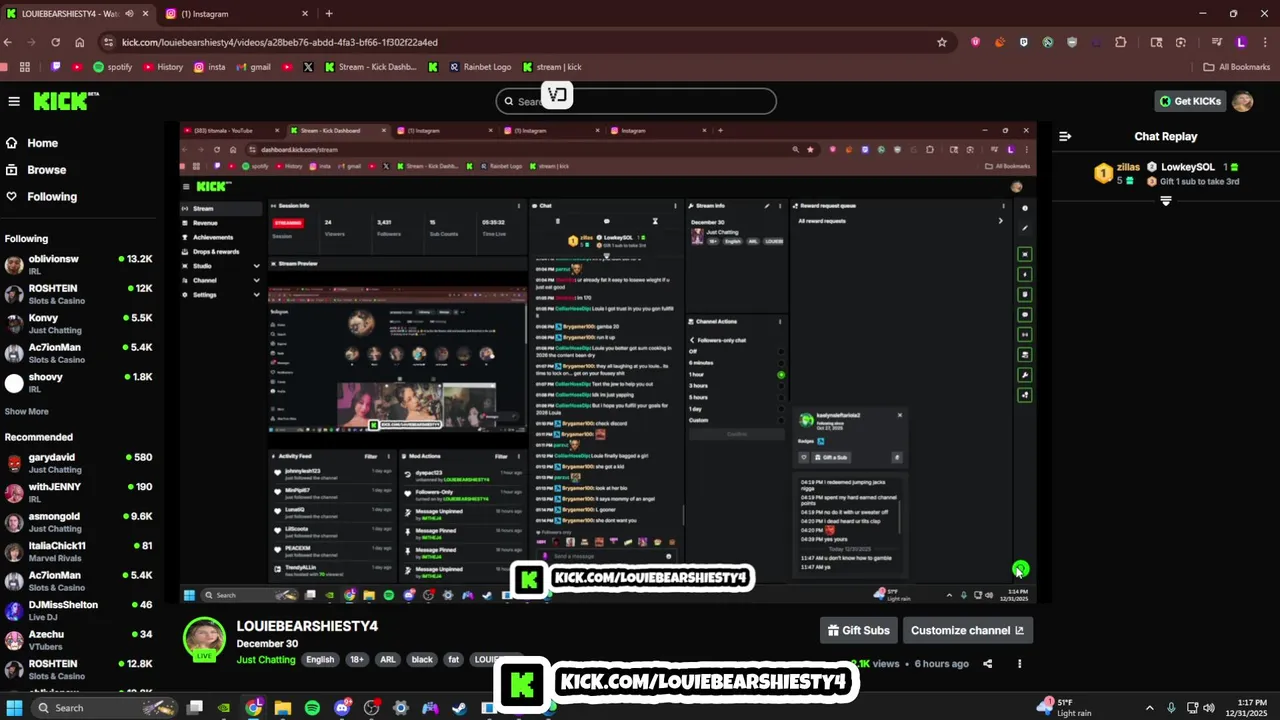Click the Kick search field
The width and height of the screenshot is (1280, 720).
pos(636,101)
